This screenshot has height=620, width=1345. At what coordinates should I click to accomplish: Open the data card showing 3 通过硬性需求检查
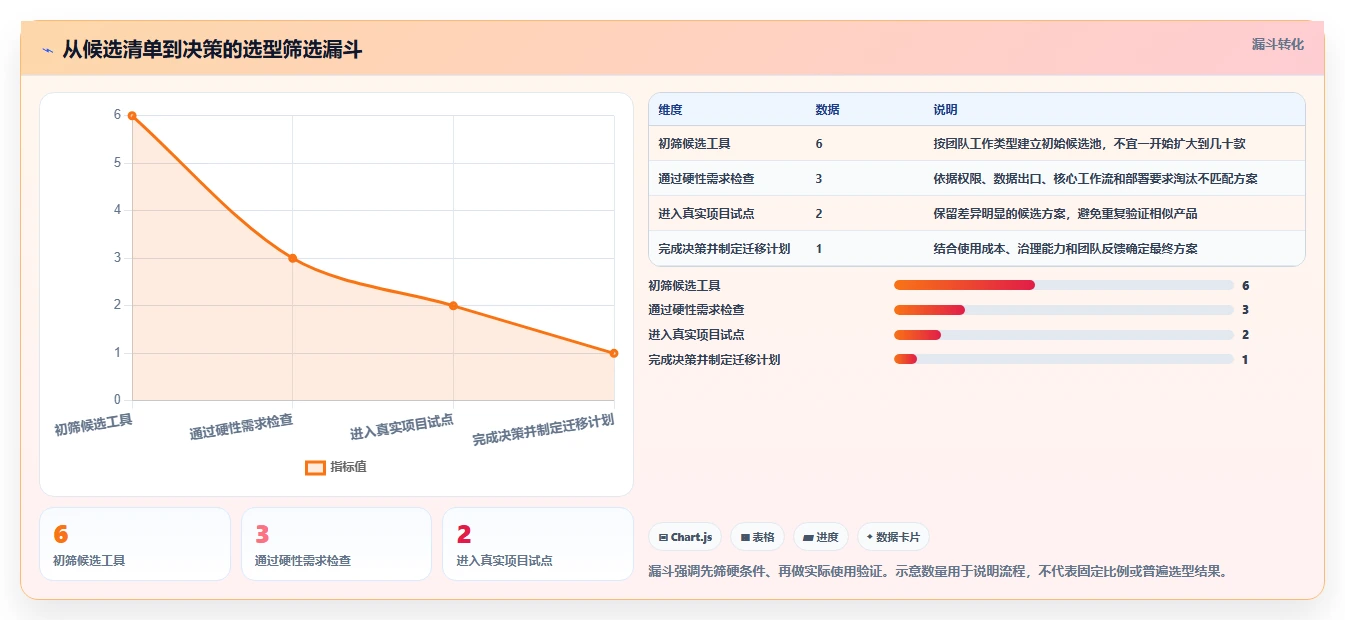(x=336, y=544)
